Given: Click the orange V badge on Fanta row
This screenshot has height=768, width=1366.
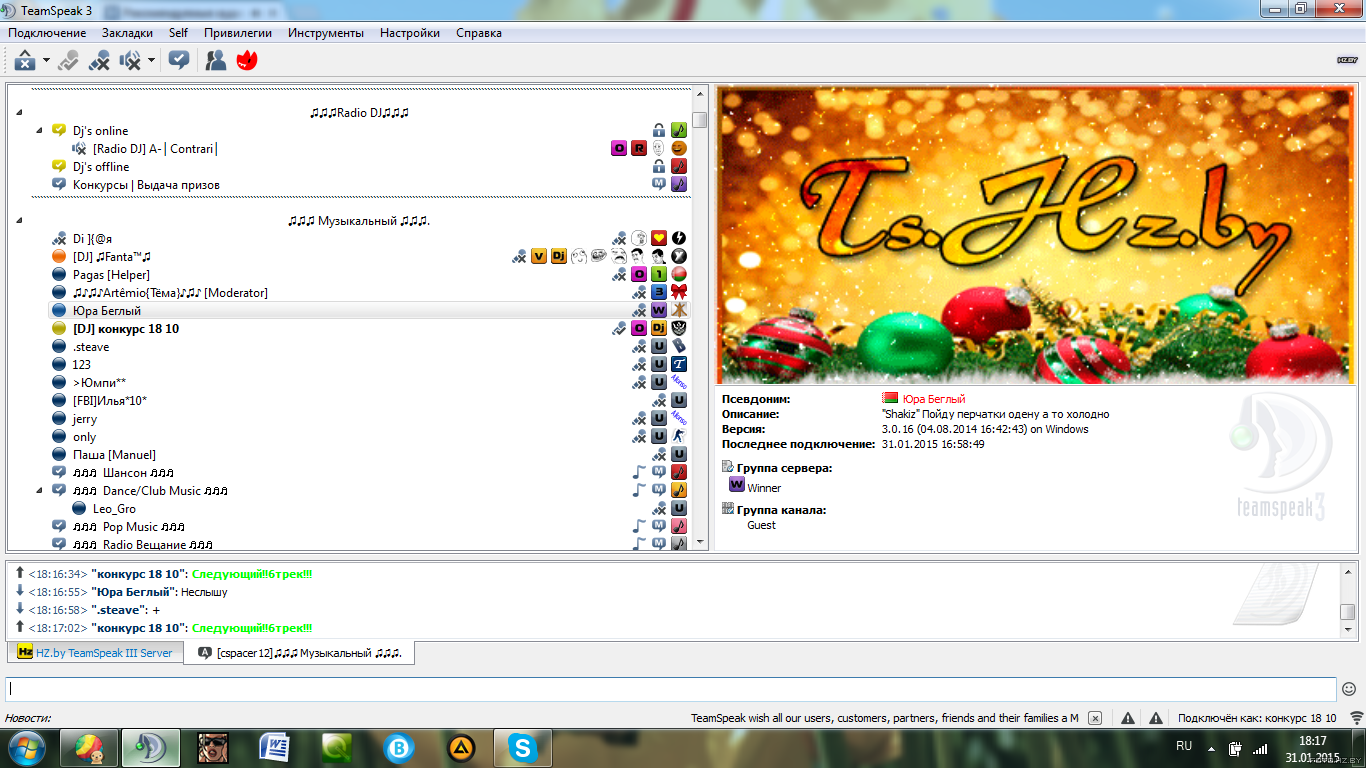Looking at the screenshot, I should coord(539,257).
